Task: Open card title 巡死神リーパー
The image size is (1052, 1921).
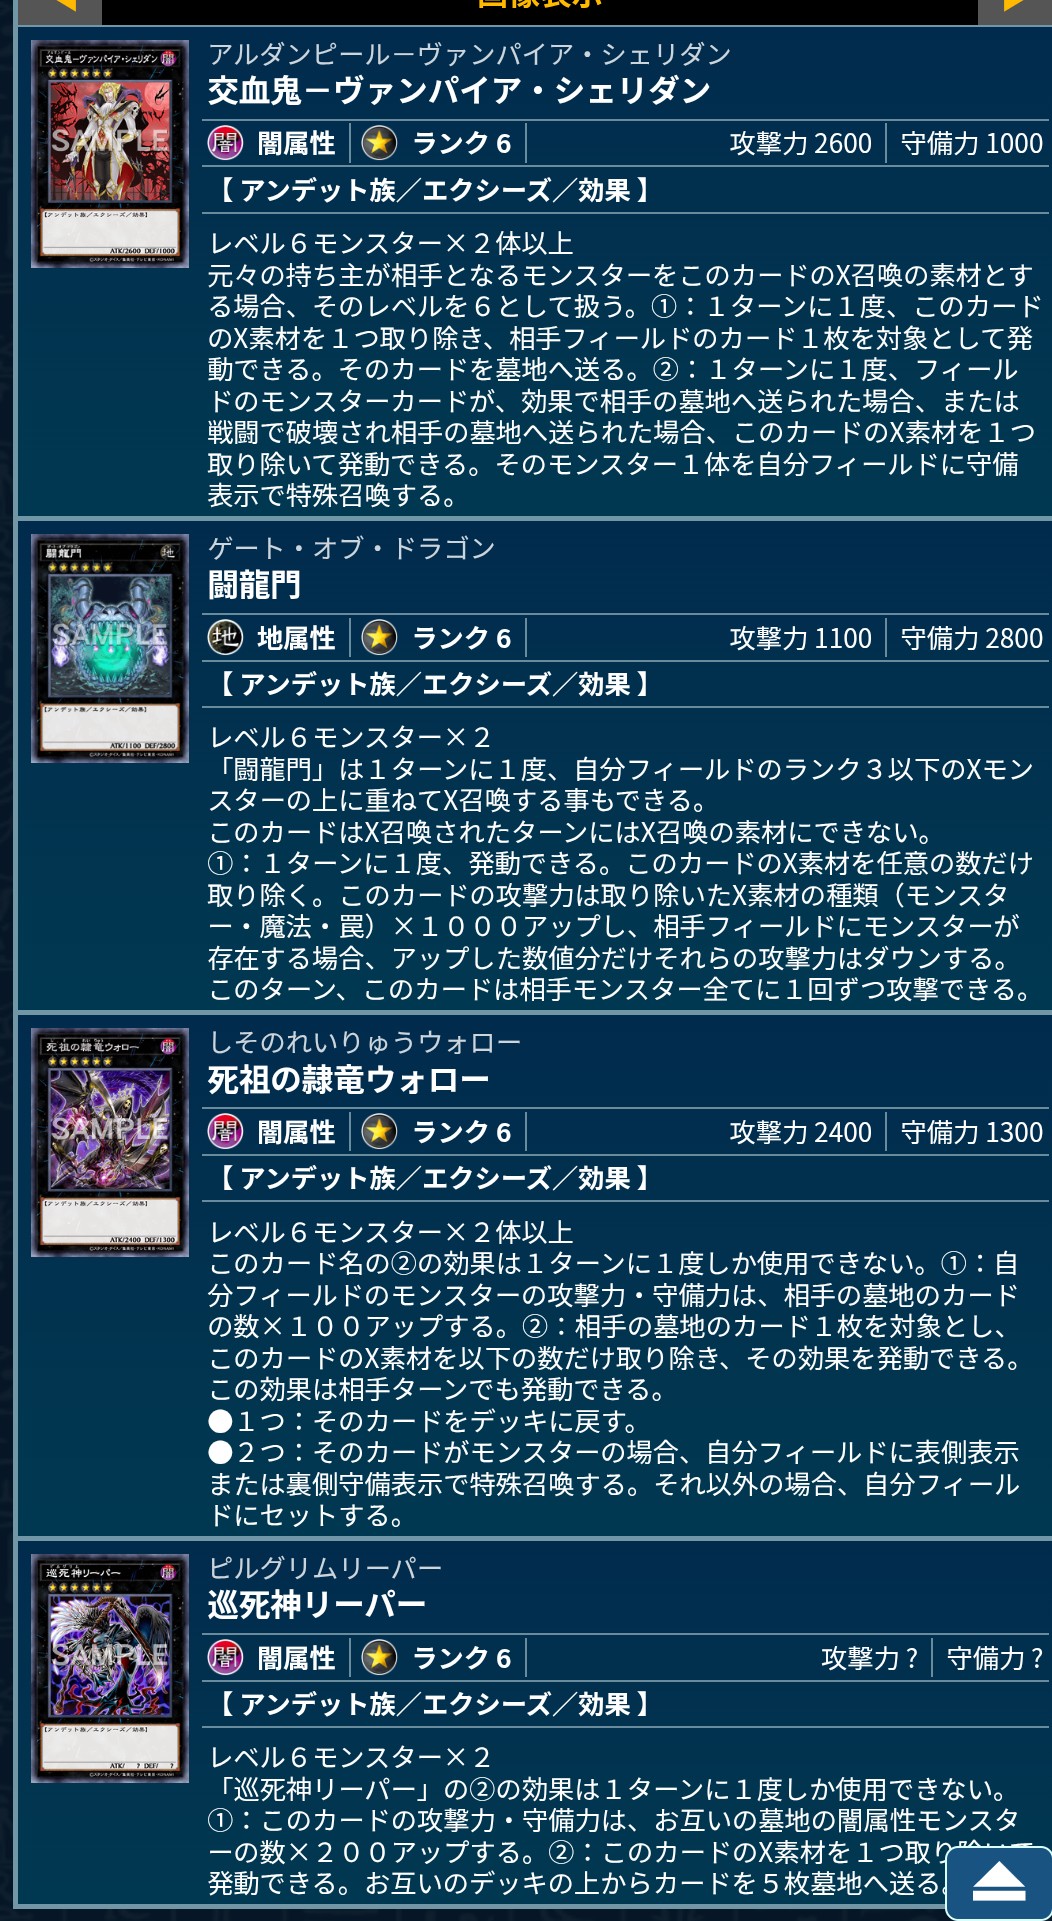Action: point(316,1605)
